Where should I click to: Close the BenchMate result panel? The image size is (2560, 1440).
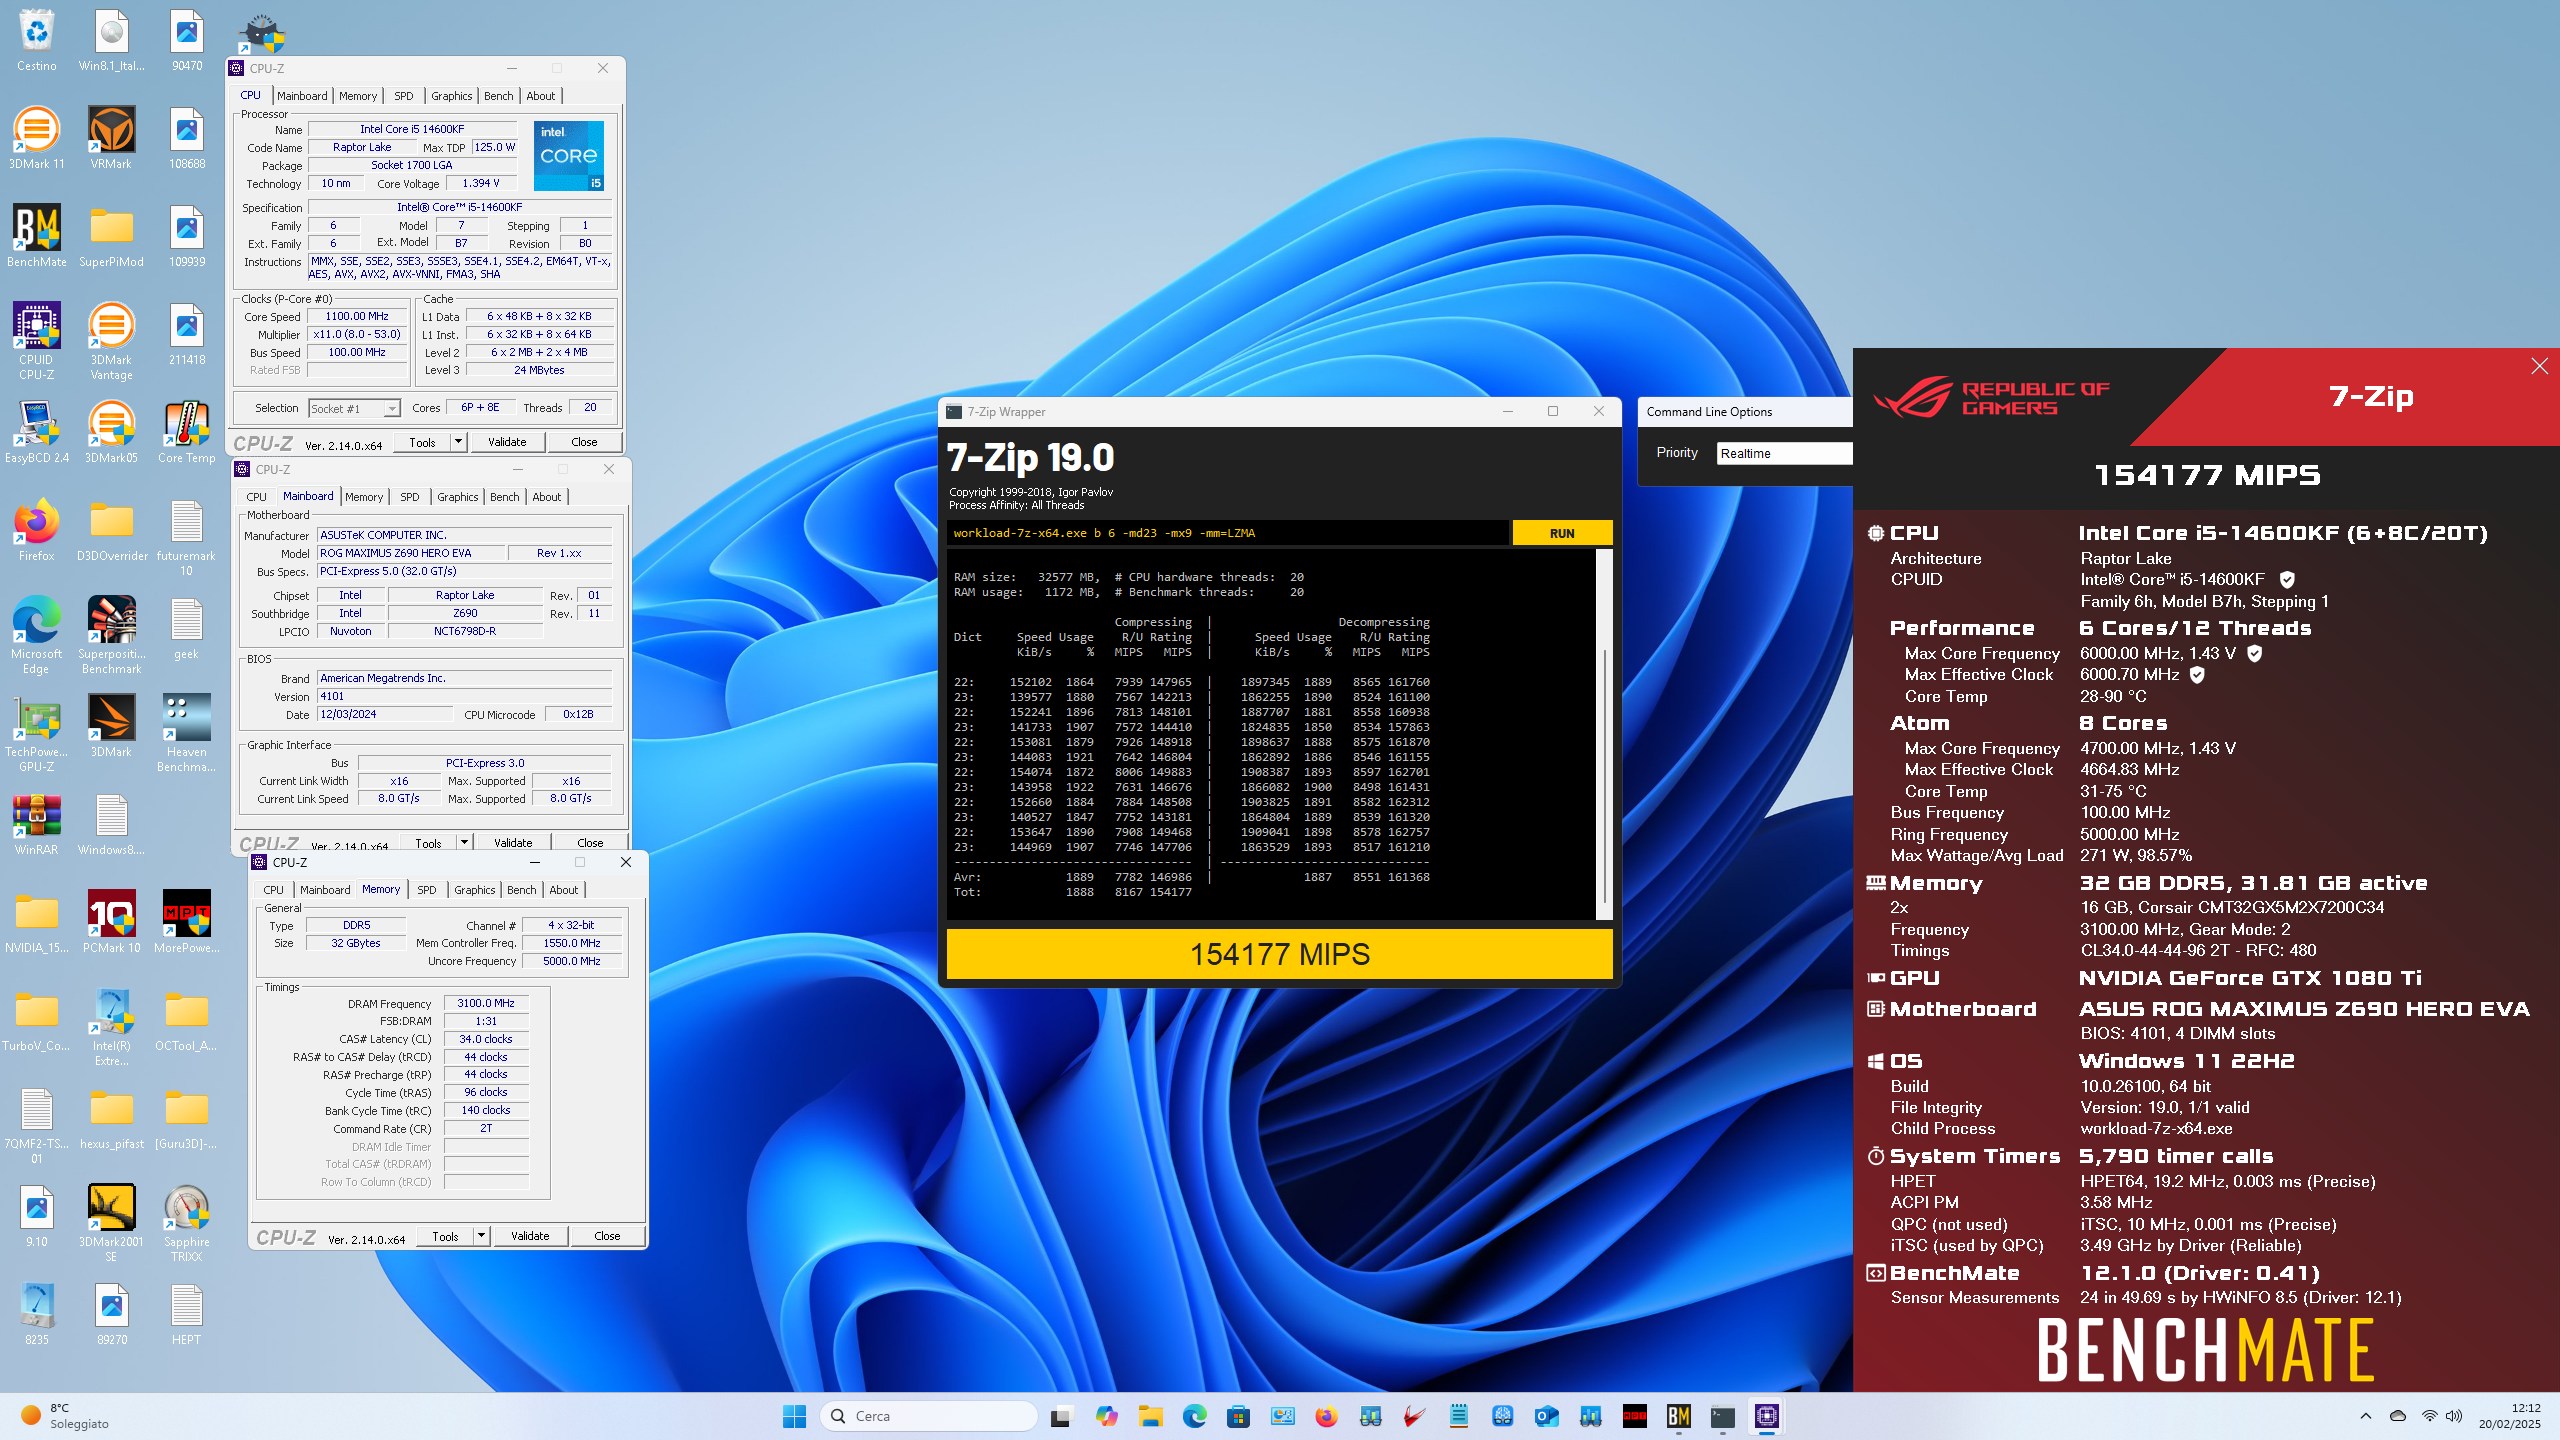[x=2539, y=366]
